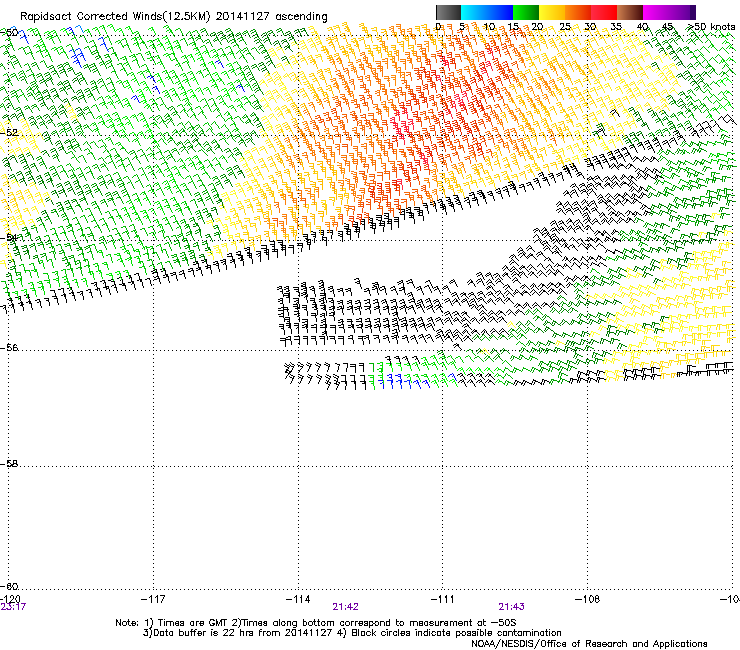740x650 pixels.
Task: Click the longitude label '-108'
Action: coord(587,599)
